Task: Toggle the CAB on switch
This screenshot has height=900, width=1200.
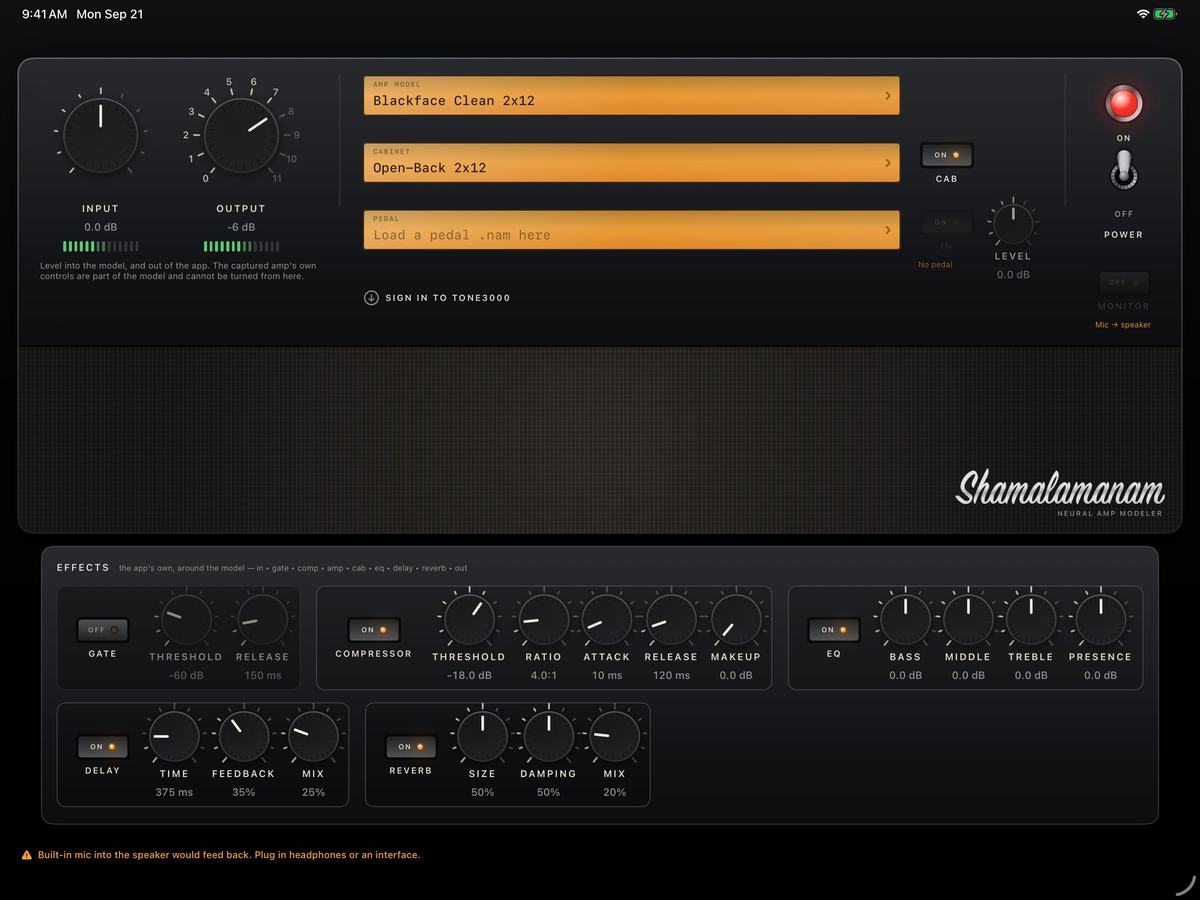Action: [x=946, y=155]
